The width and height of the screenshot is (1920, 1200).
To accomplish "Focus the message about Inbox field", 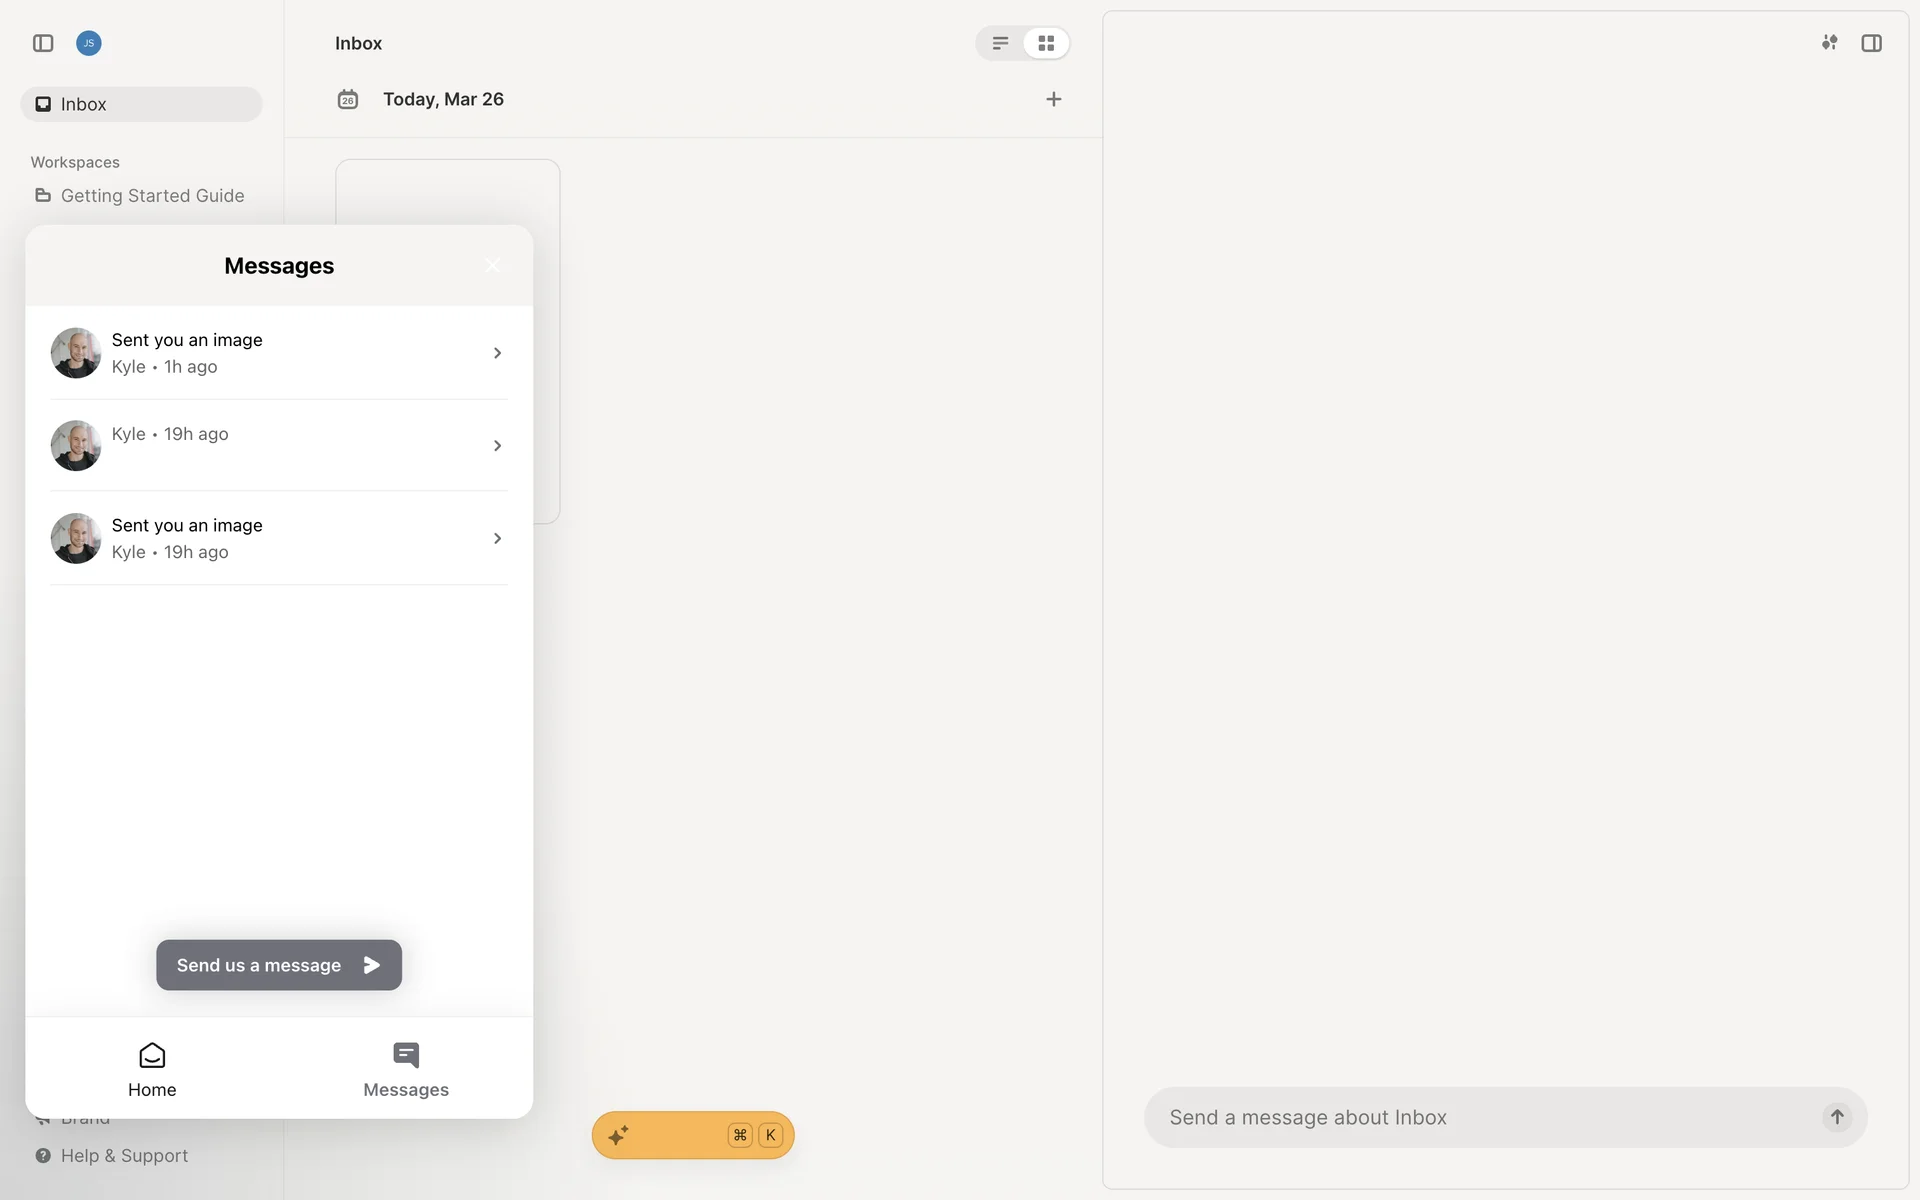I will pyautogui.click(x=1480, y=1117).
